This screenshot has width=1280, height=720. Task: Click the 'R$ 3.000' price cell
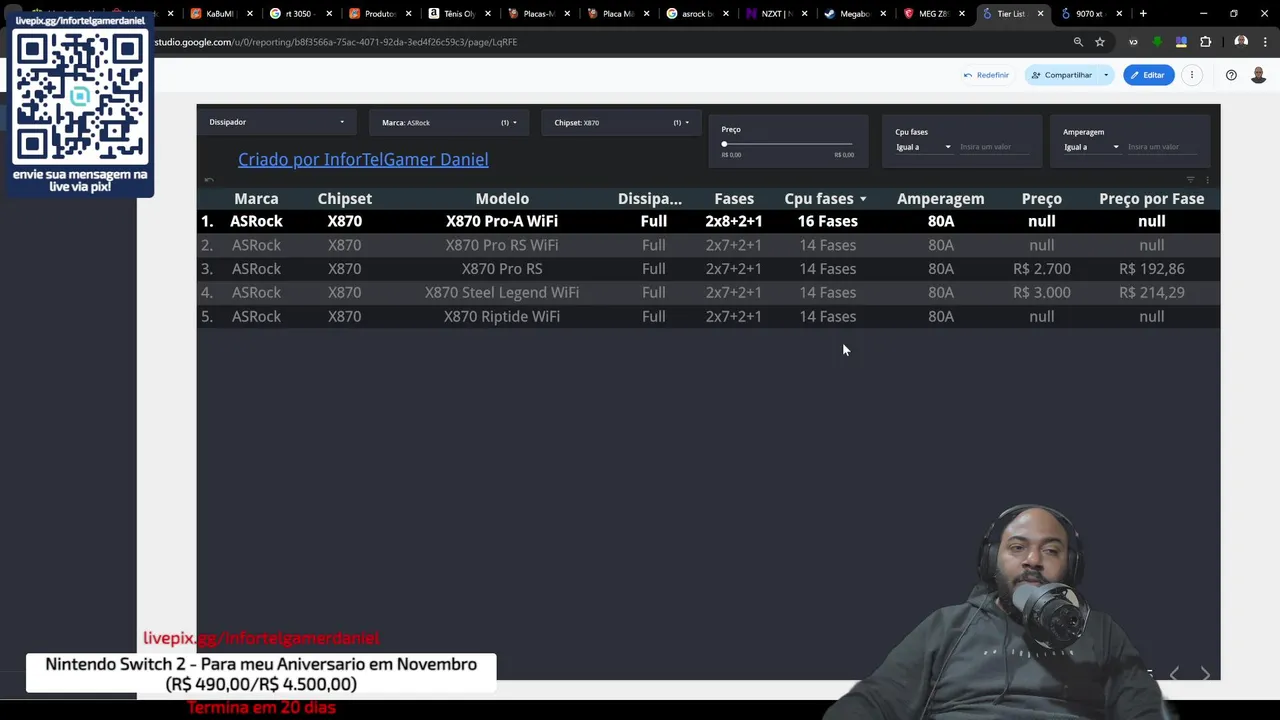tap(1041, 293)
